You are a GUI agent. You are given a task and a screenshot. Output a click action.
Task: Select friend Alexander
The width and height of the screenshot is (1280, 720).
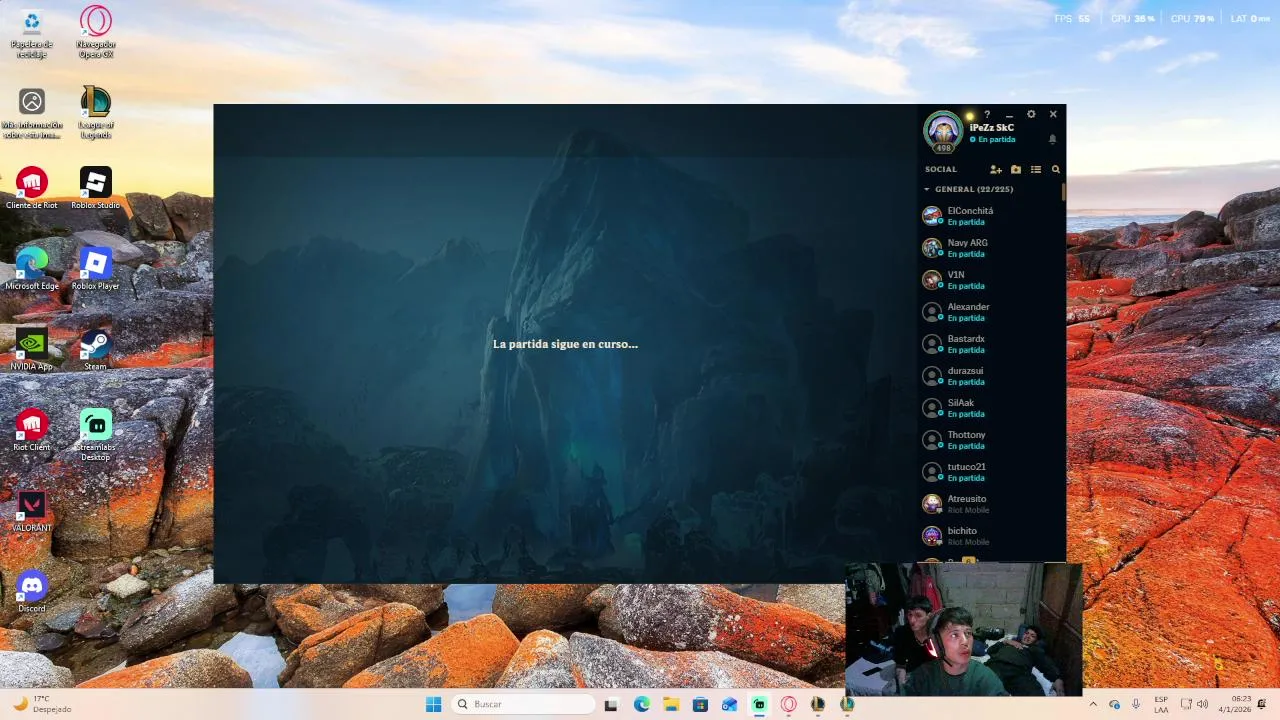pyautogui.click(x=990, y=312)
